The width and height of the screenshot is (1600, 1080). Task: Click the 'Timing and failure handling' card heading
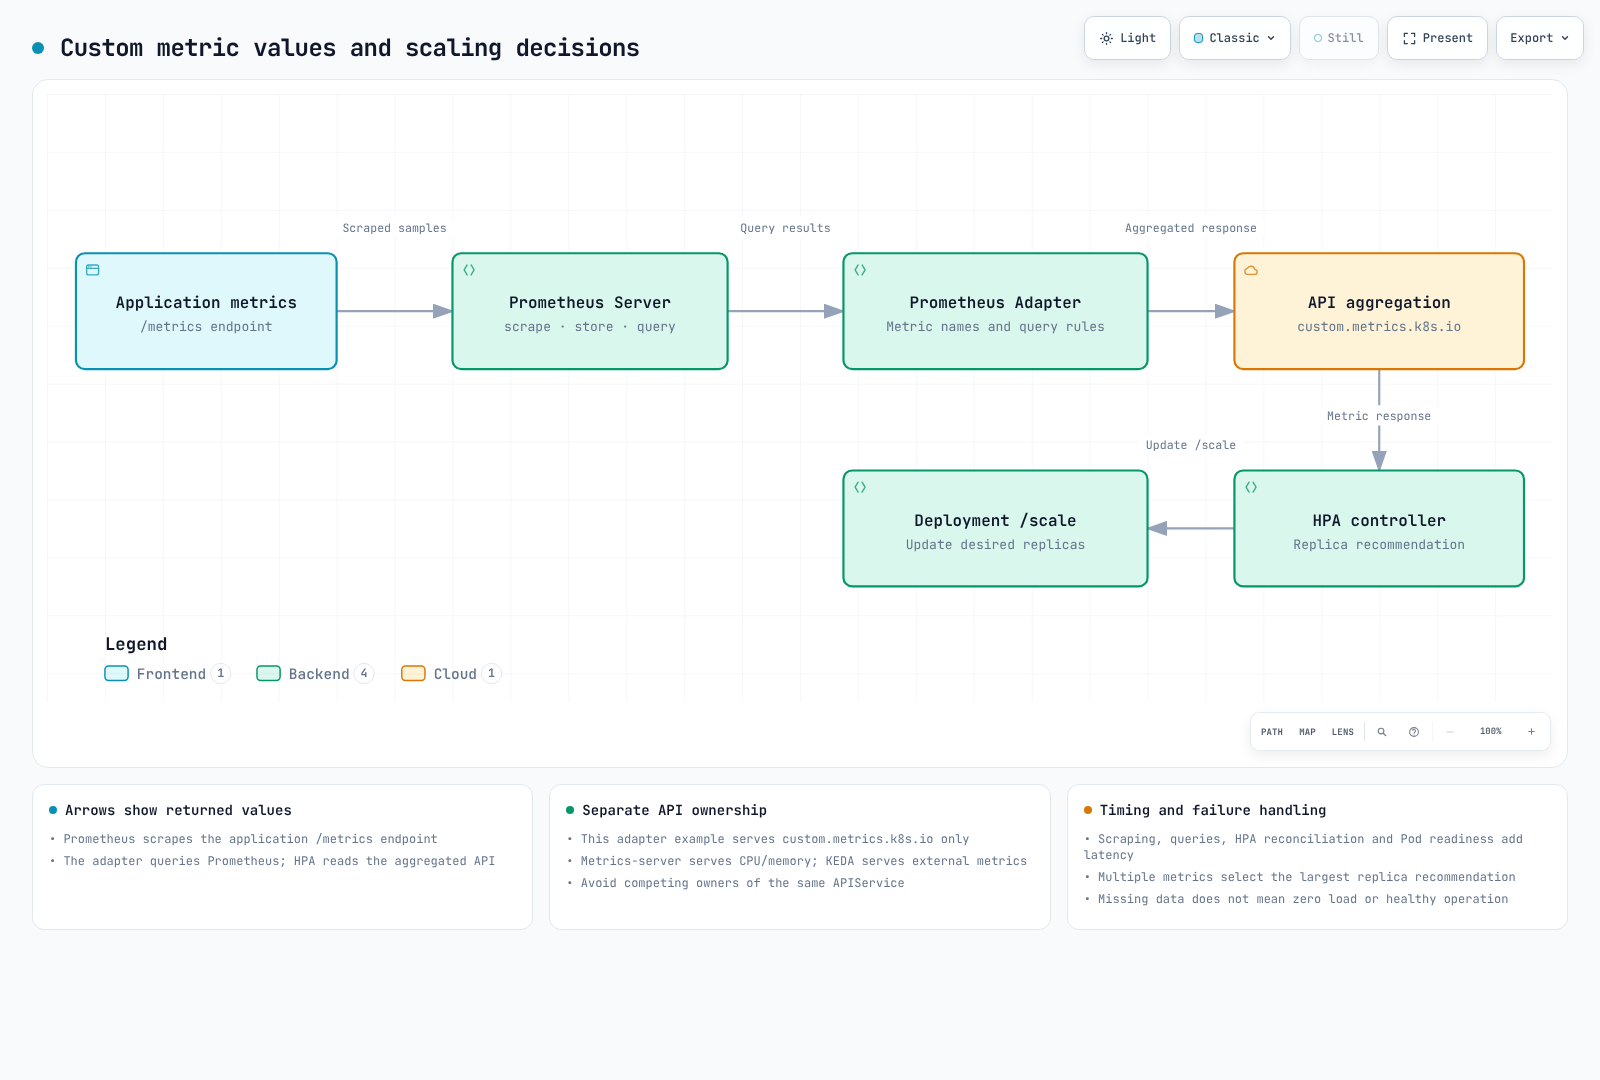[x=1213, y=810]
